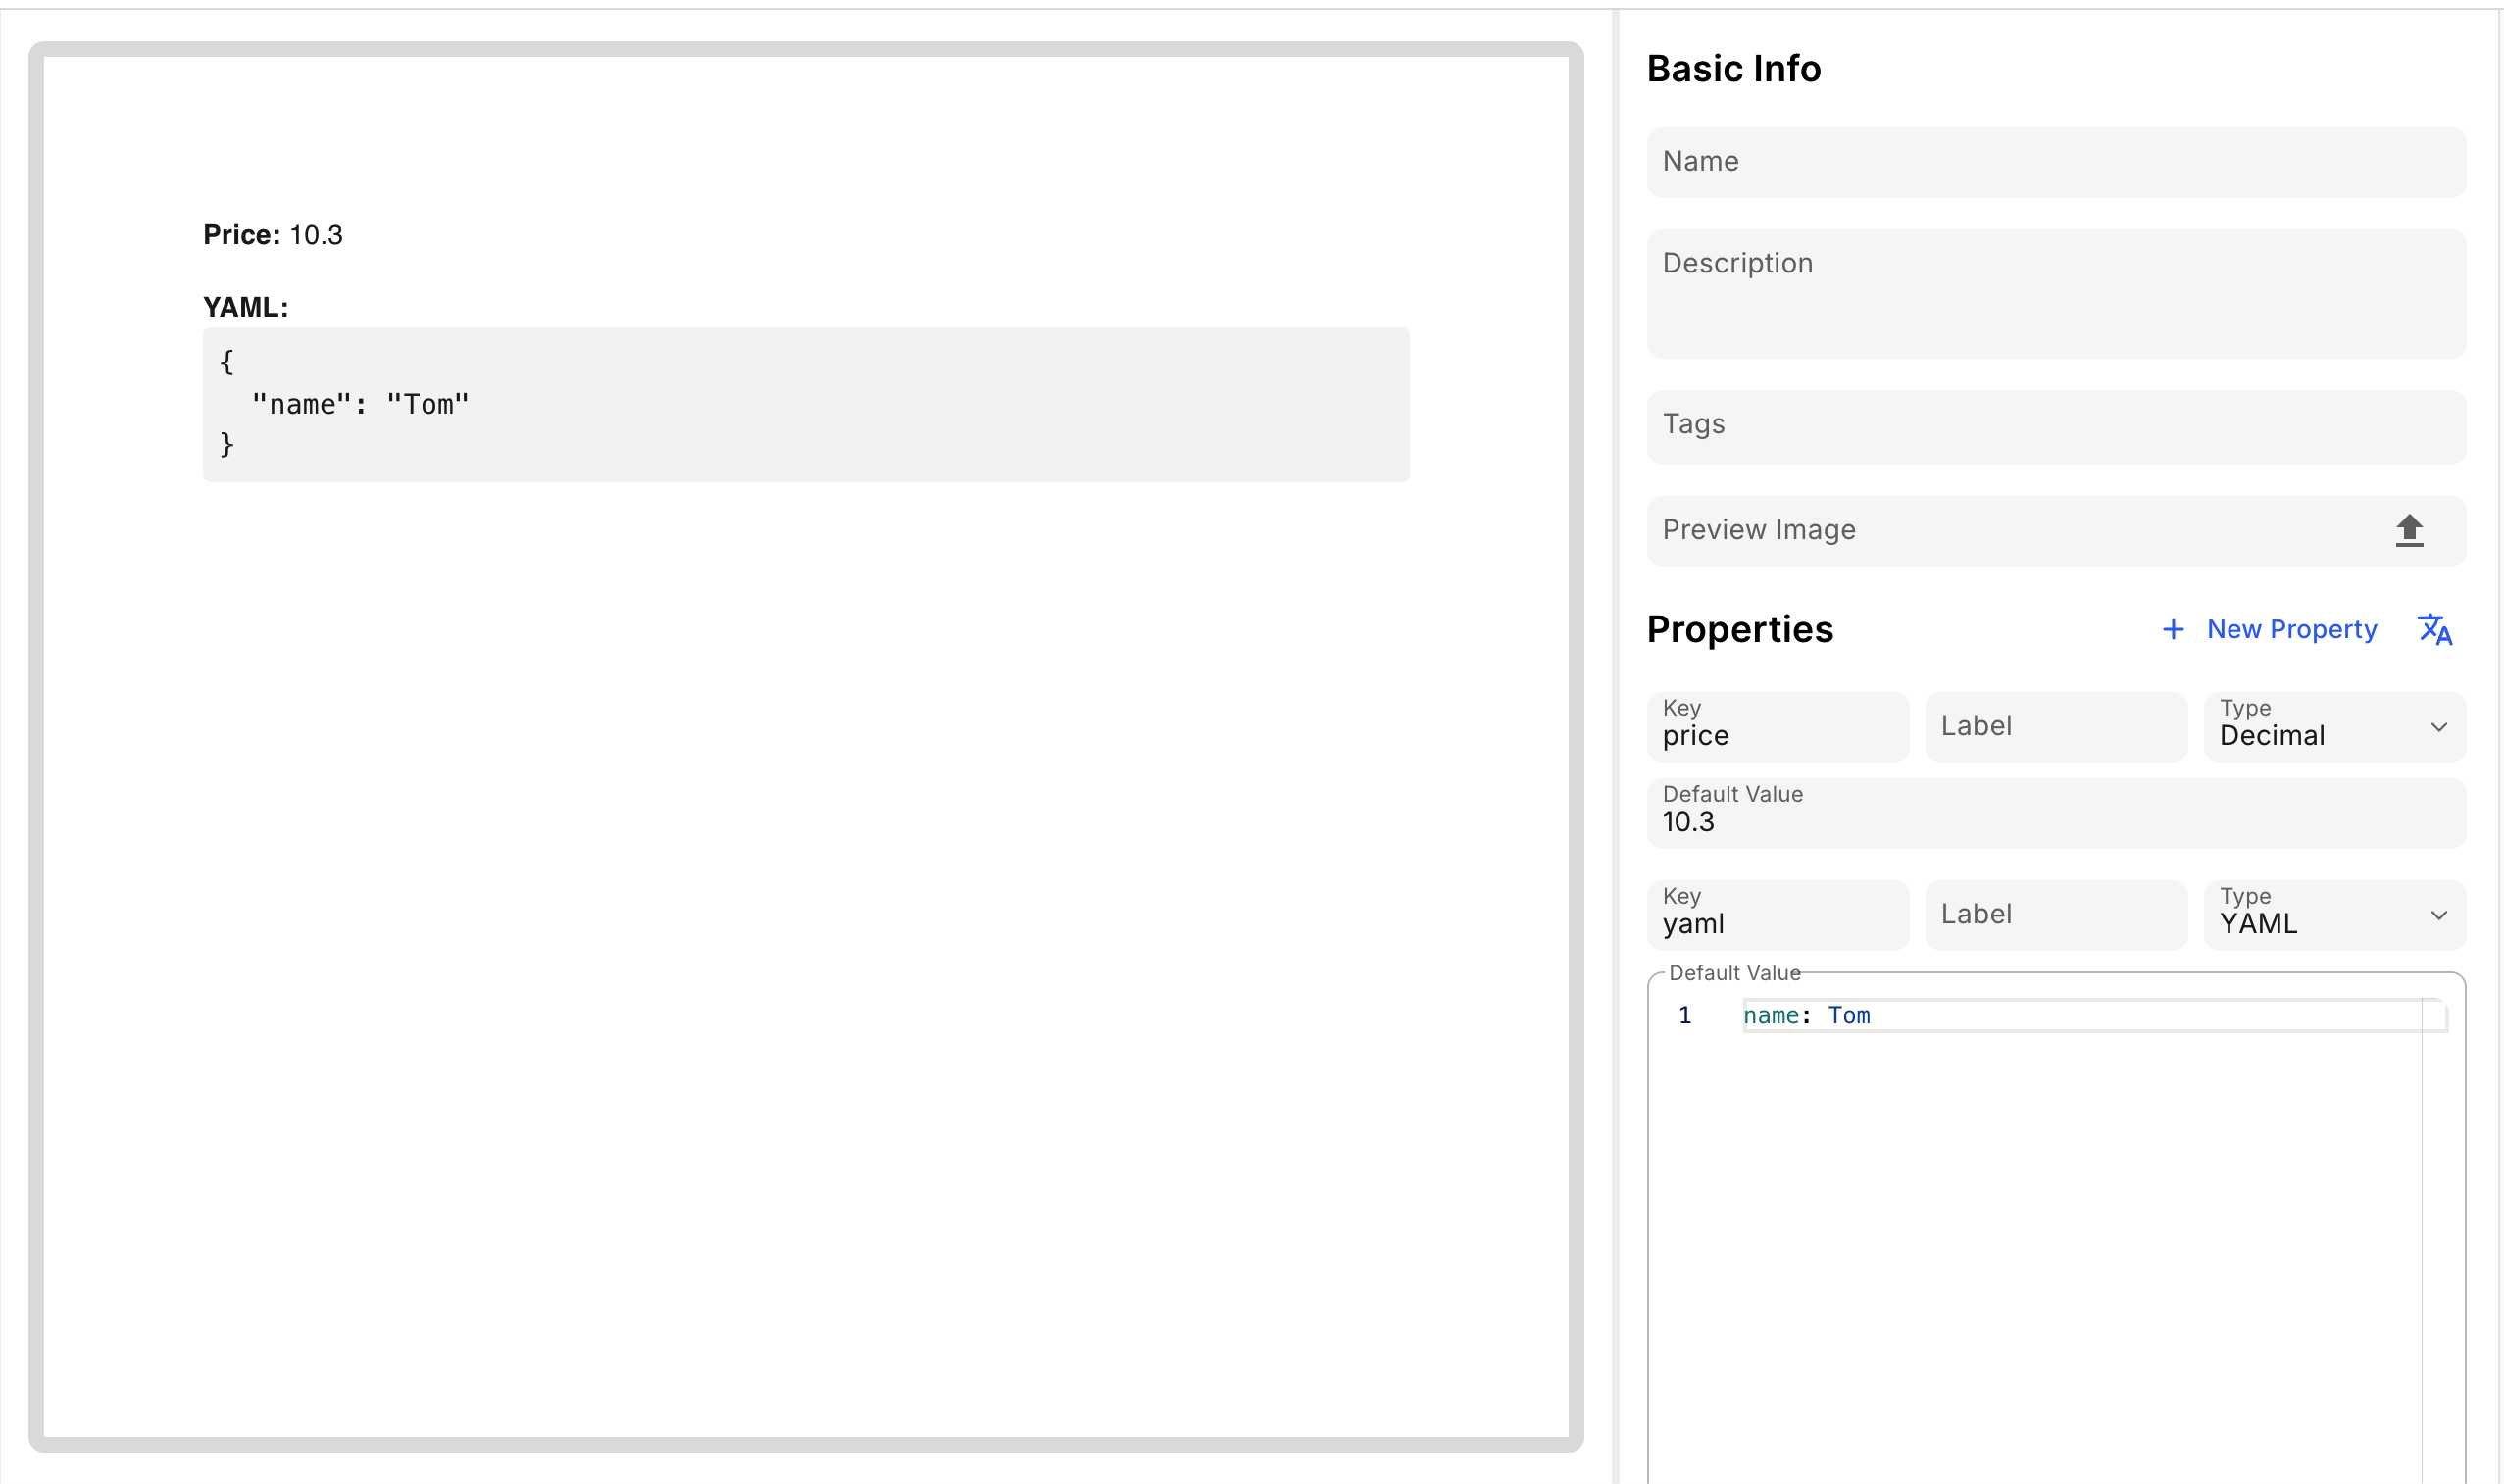Viewport: 2504px width, 1484px height.
Task: Click the translate properties icon
Action: [x=2434, y=629]
